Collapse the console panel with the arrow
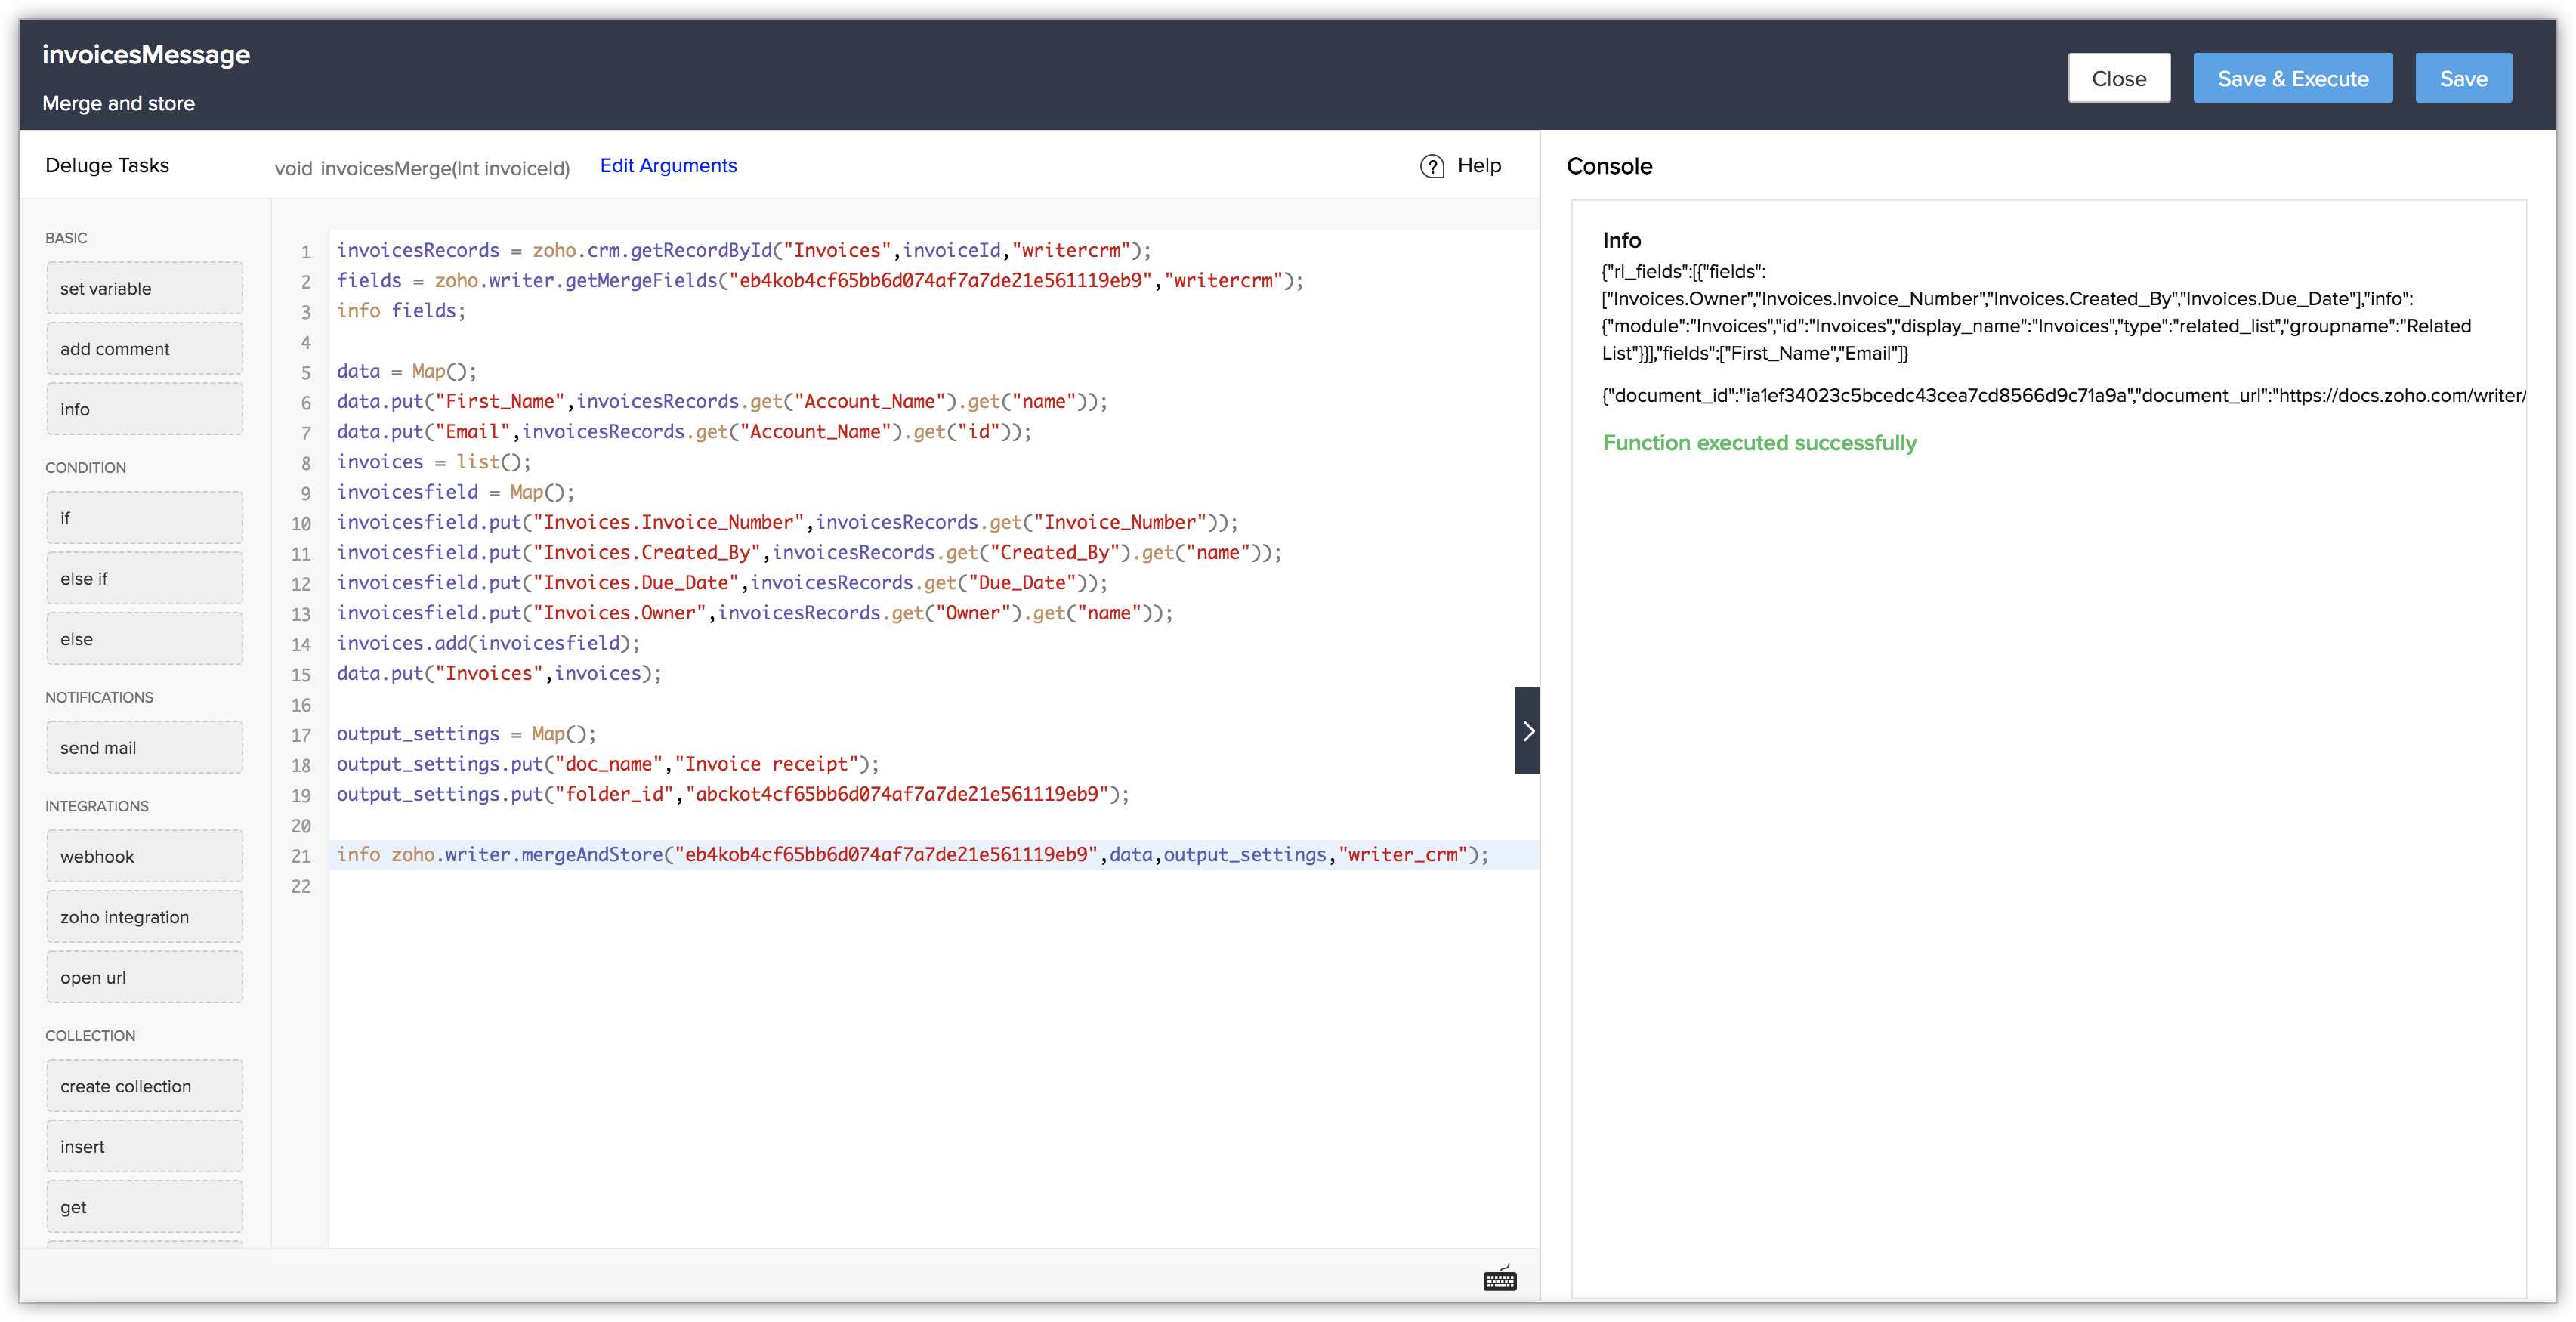 coord(1527,731)
